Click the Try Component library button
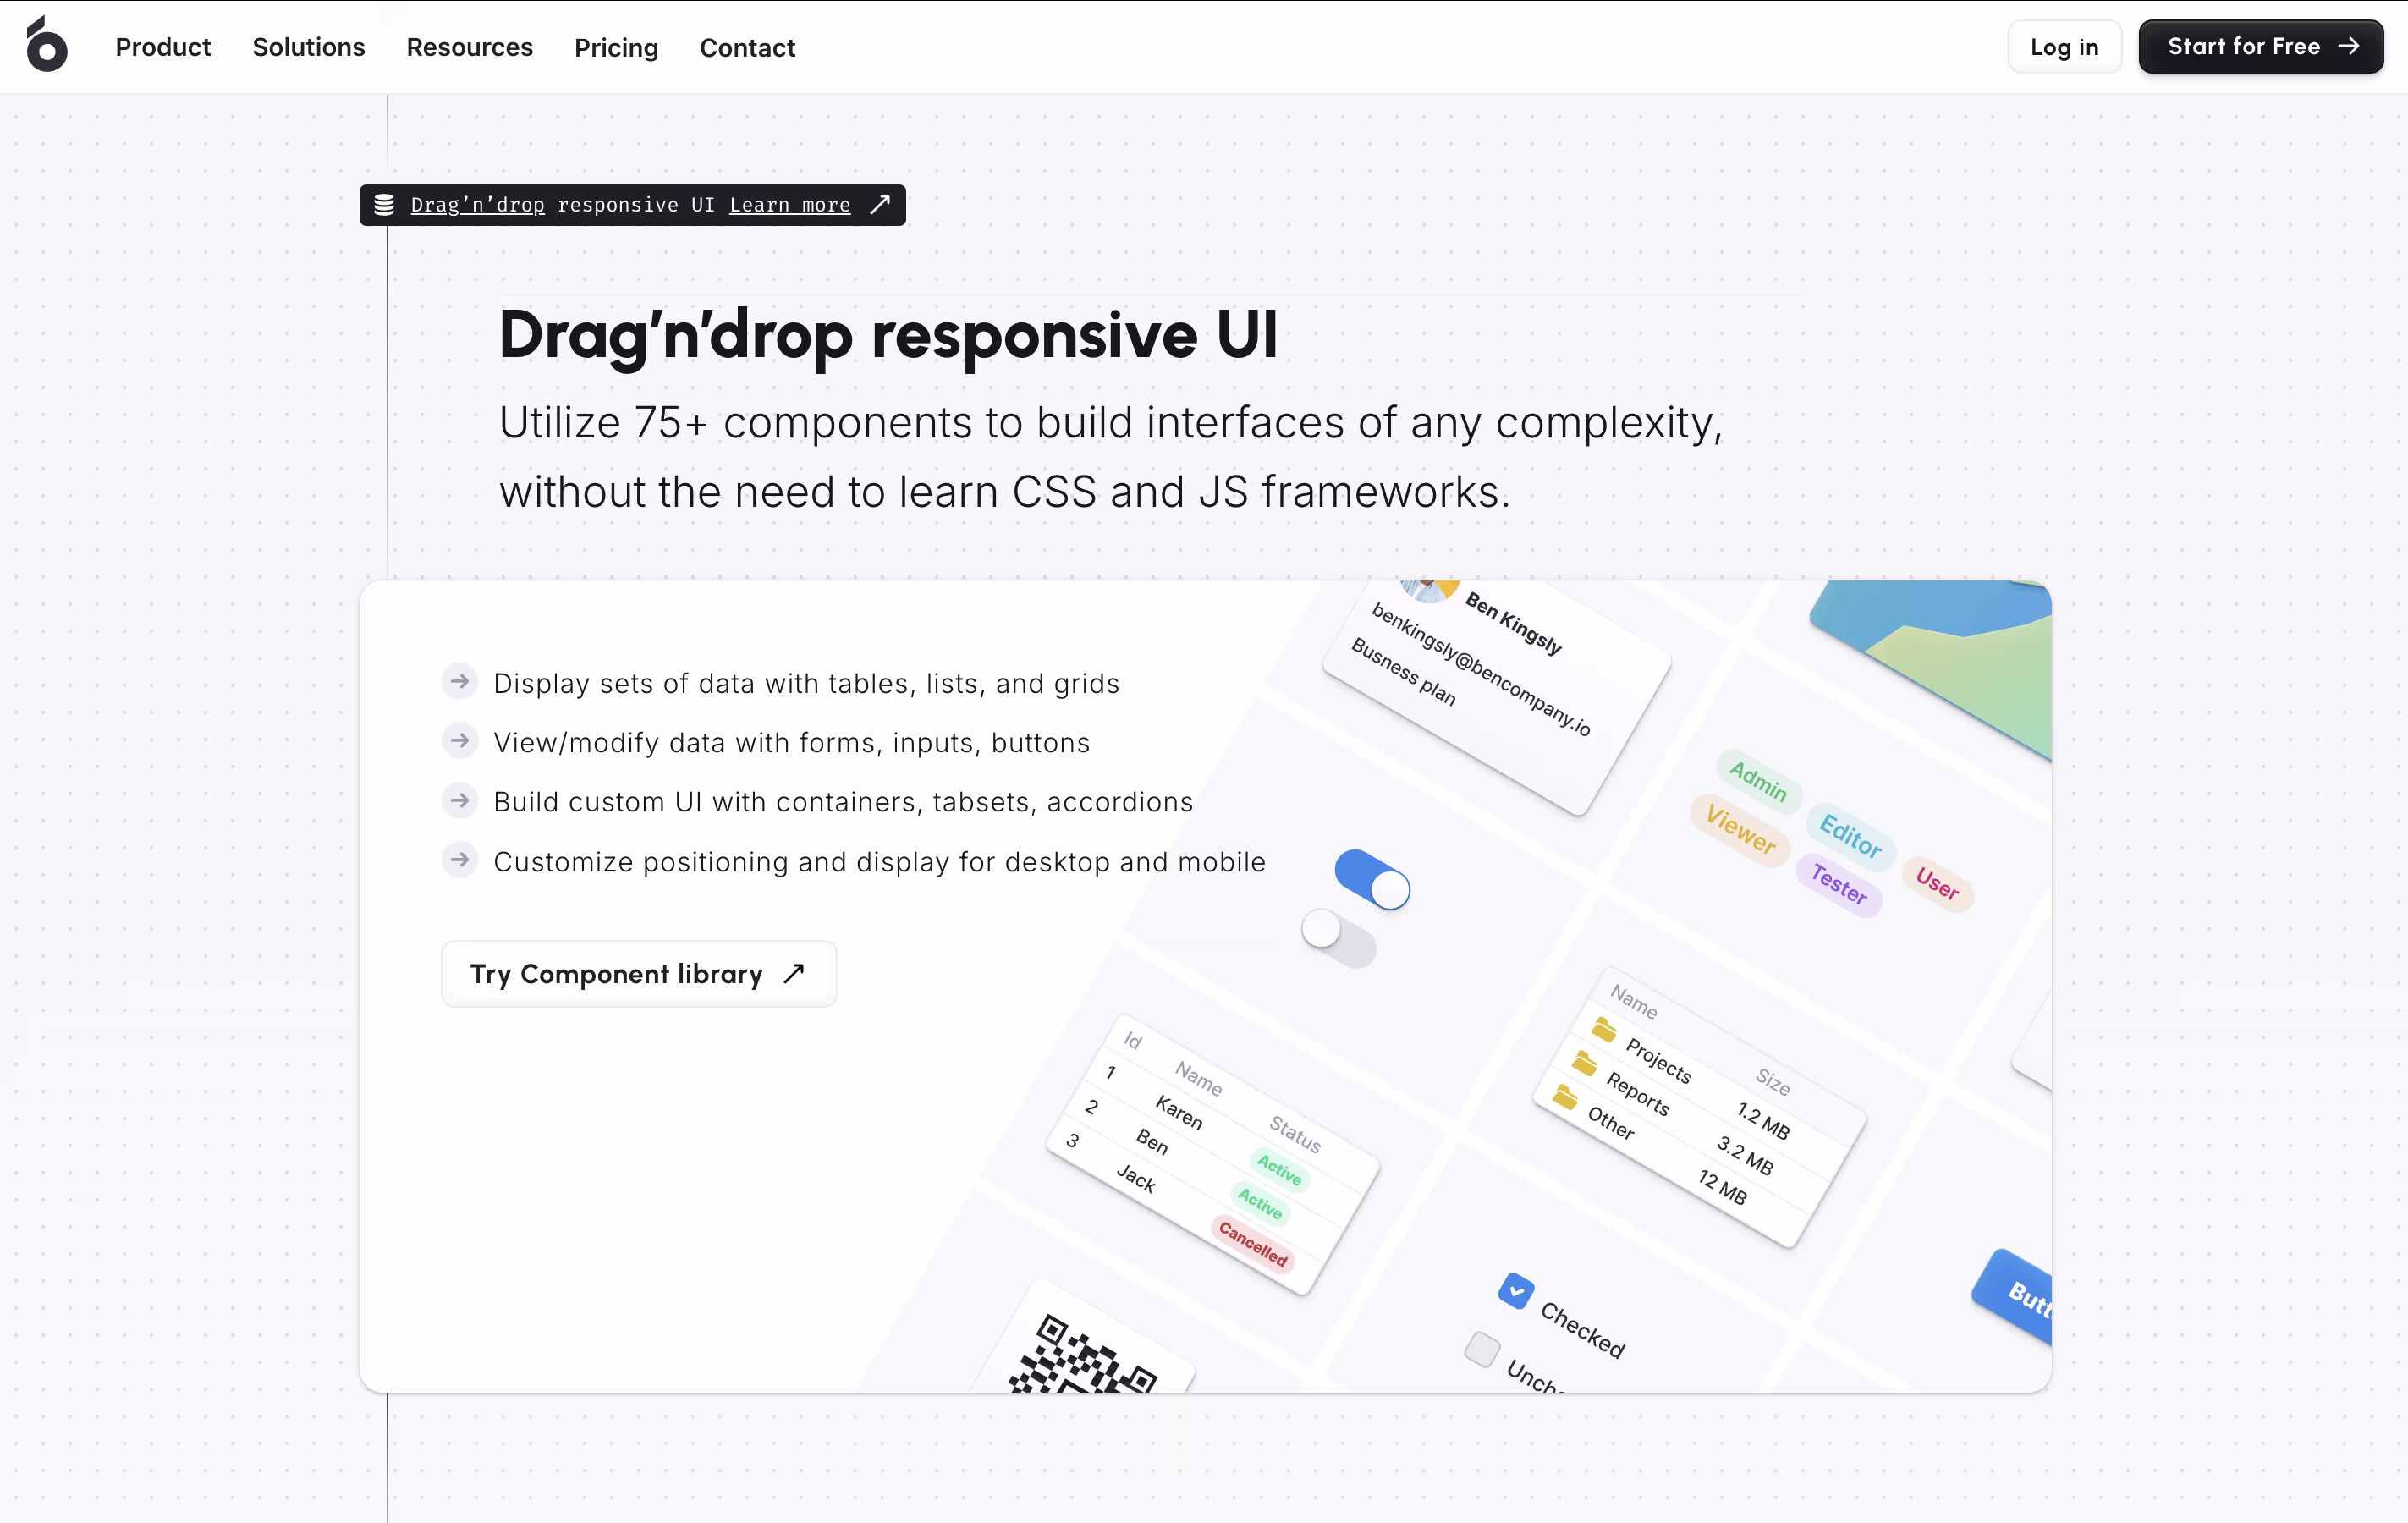This screenshot has height=1523, width=2408. [638, 974]
